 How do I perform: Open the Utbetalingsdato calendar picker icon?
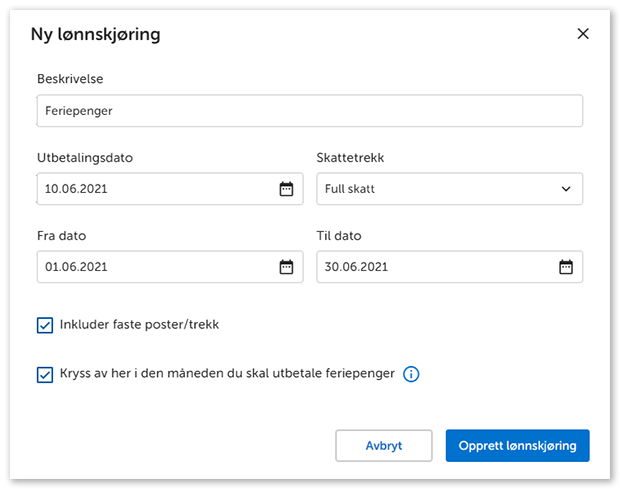(286, 189)
